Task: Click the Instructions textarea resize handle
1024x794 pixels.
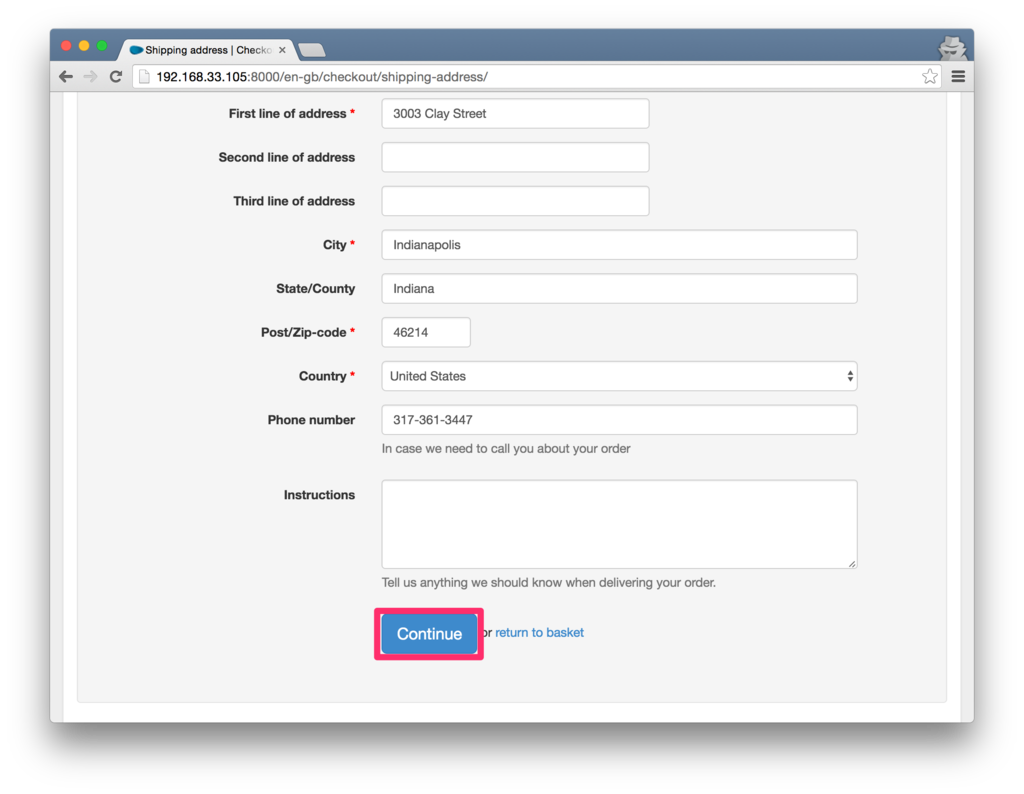Action: point(852,564)
